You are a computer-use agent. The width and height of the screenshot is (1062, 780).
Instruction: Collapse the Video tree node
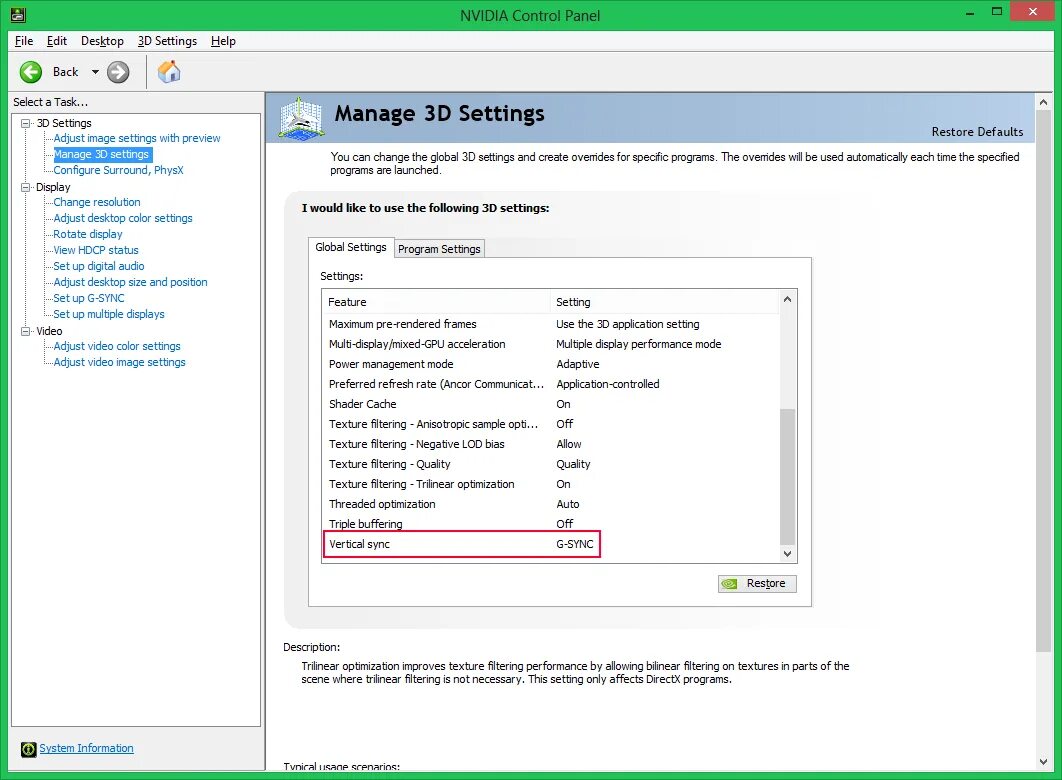tap(26, 331)
